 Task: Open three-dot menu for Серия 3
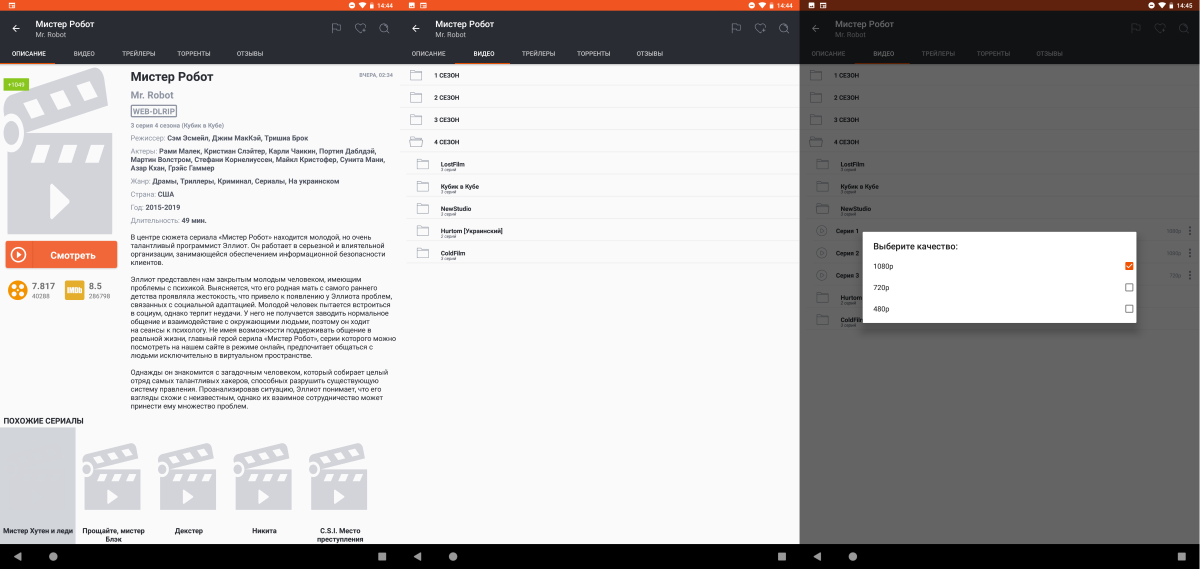[x=1190, y=275]
